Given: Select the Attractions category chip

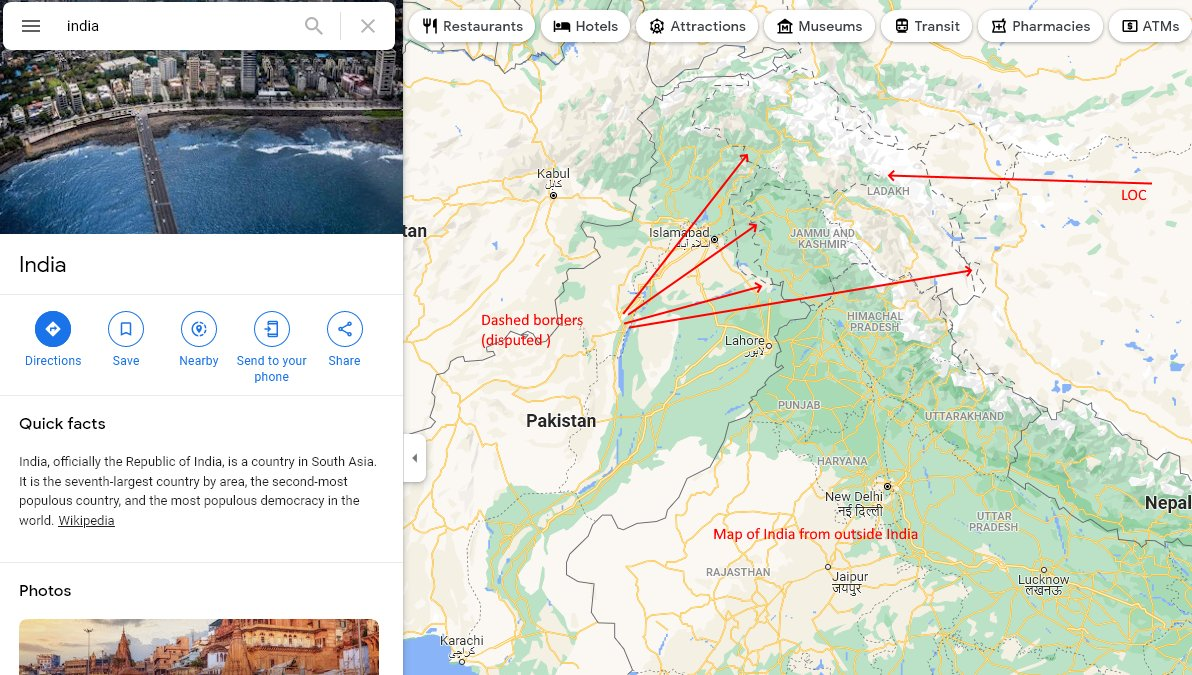Looking at the screenshot, I should tap(697, 26).
